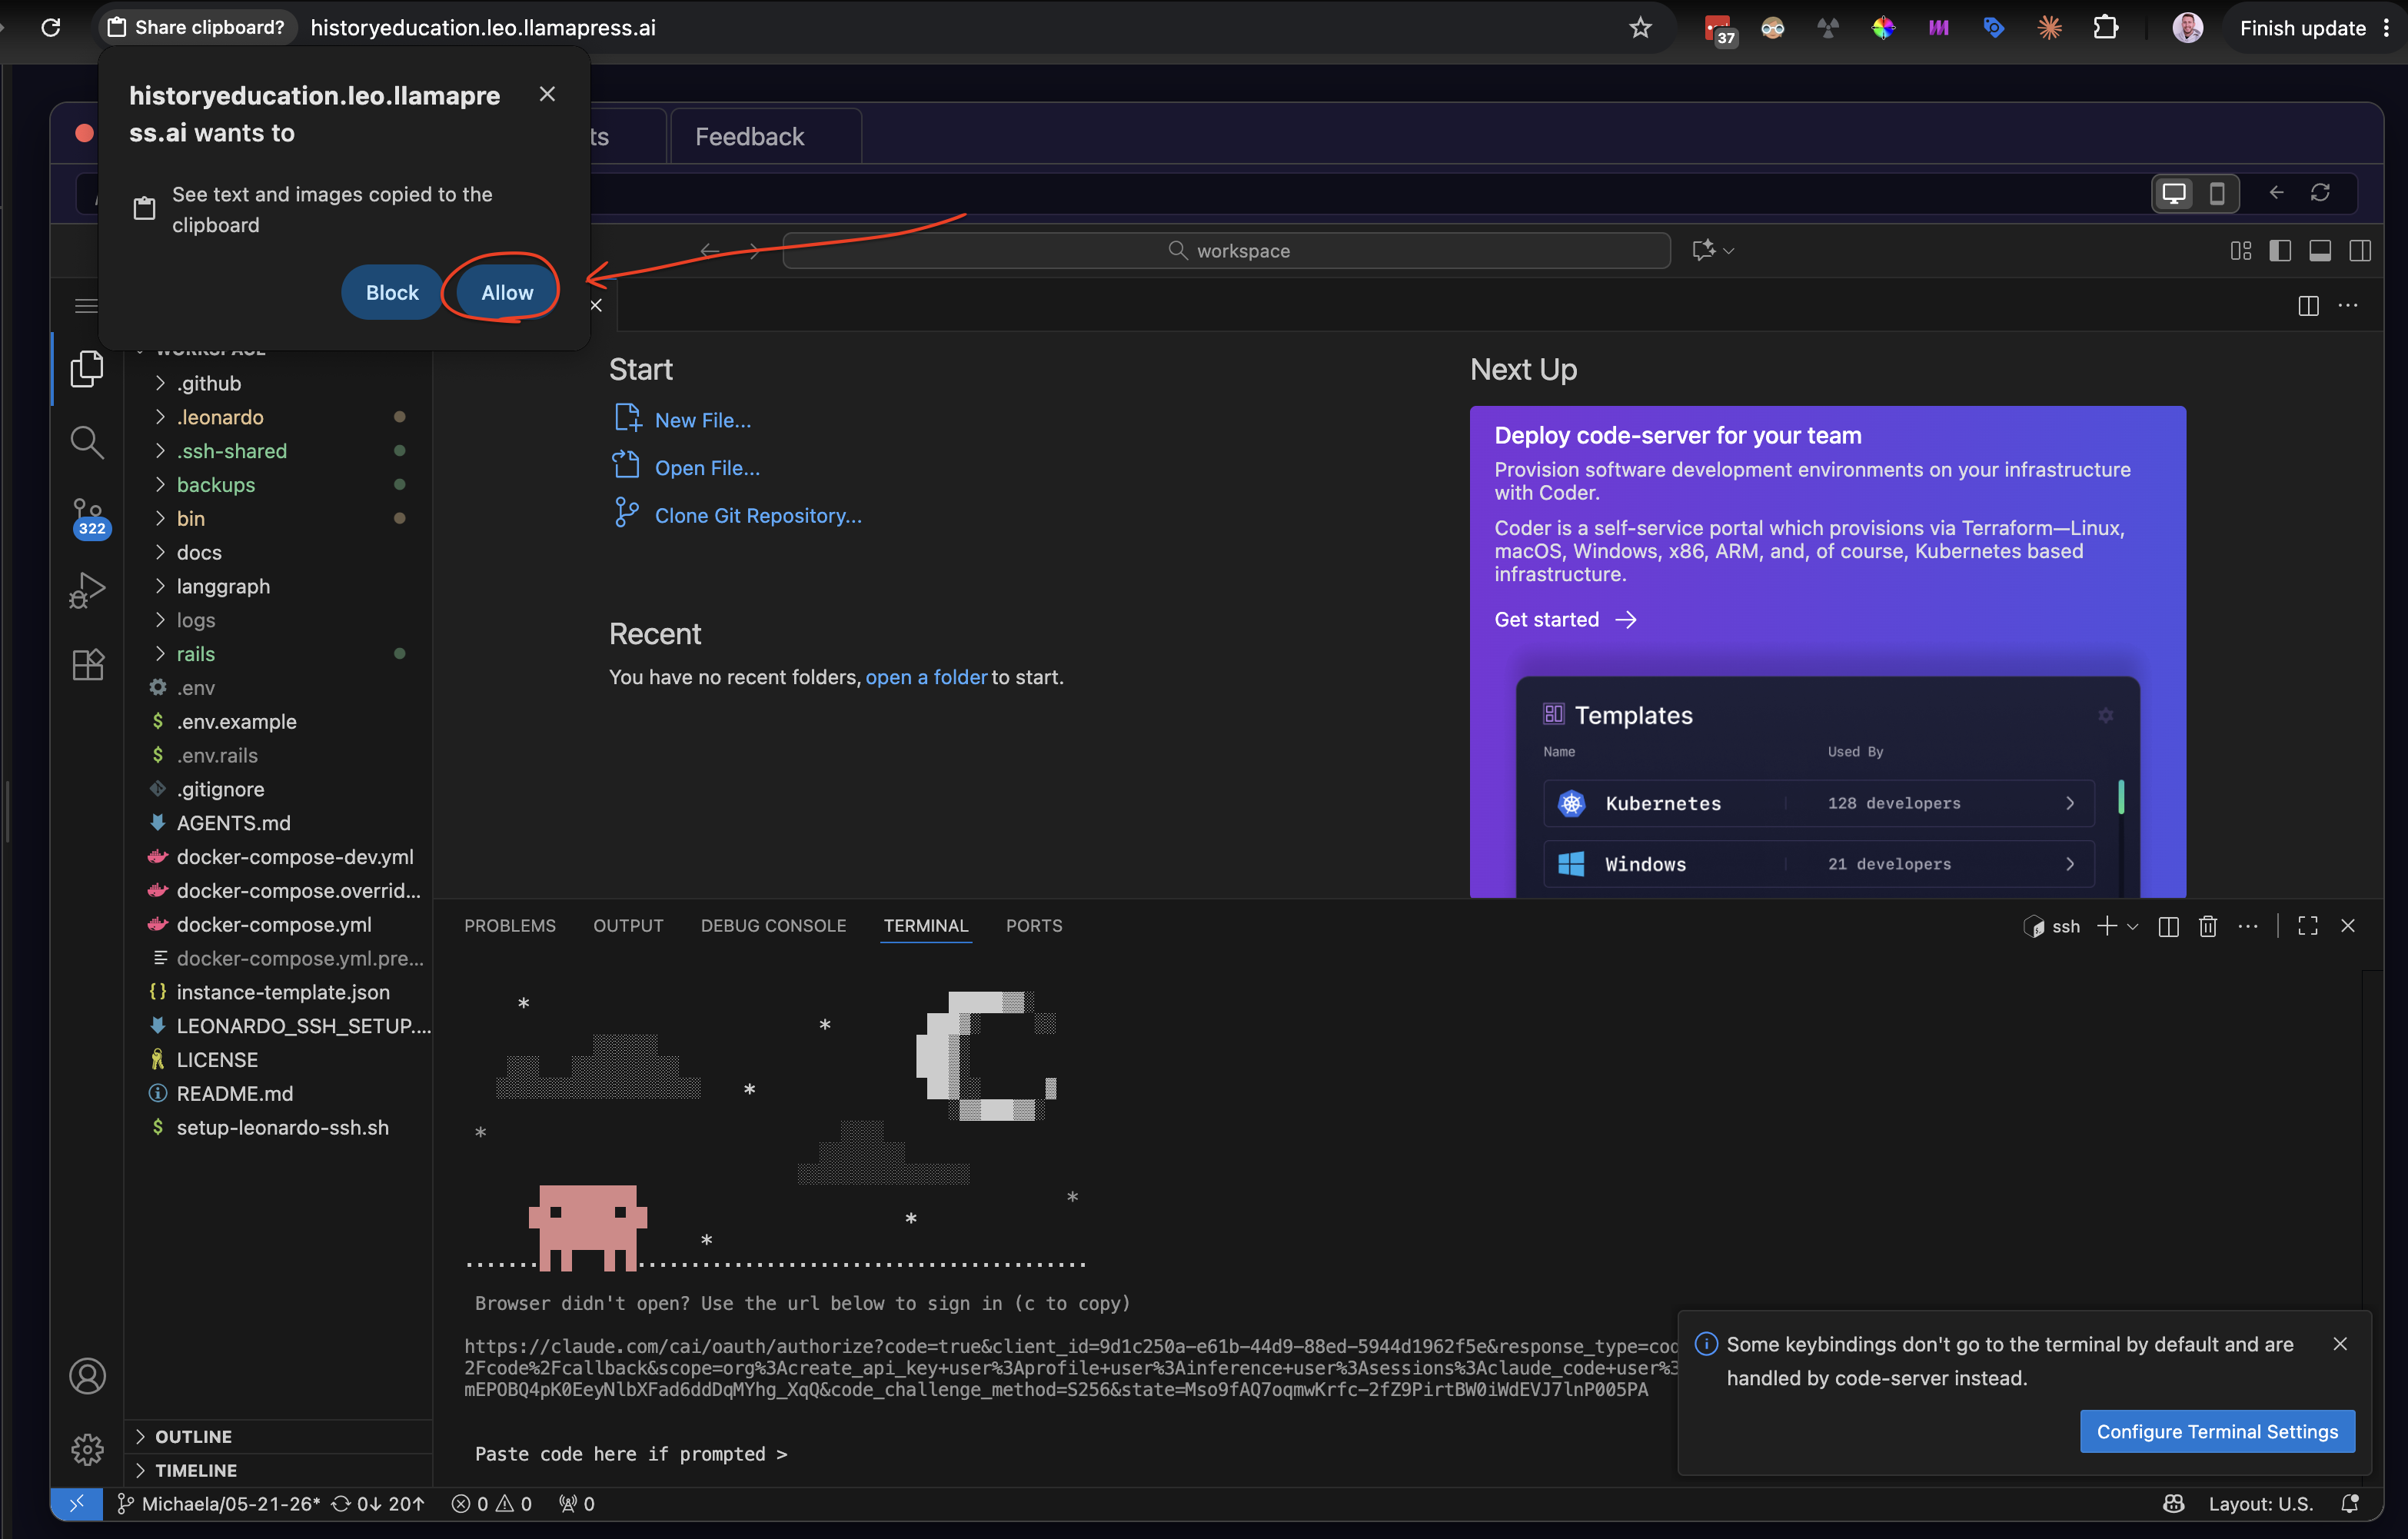Image resolution: width=2408 pixels, height=1539 pixels.
Task: Toggle the Secondary Side Bar
Action: point(2360,250)
